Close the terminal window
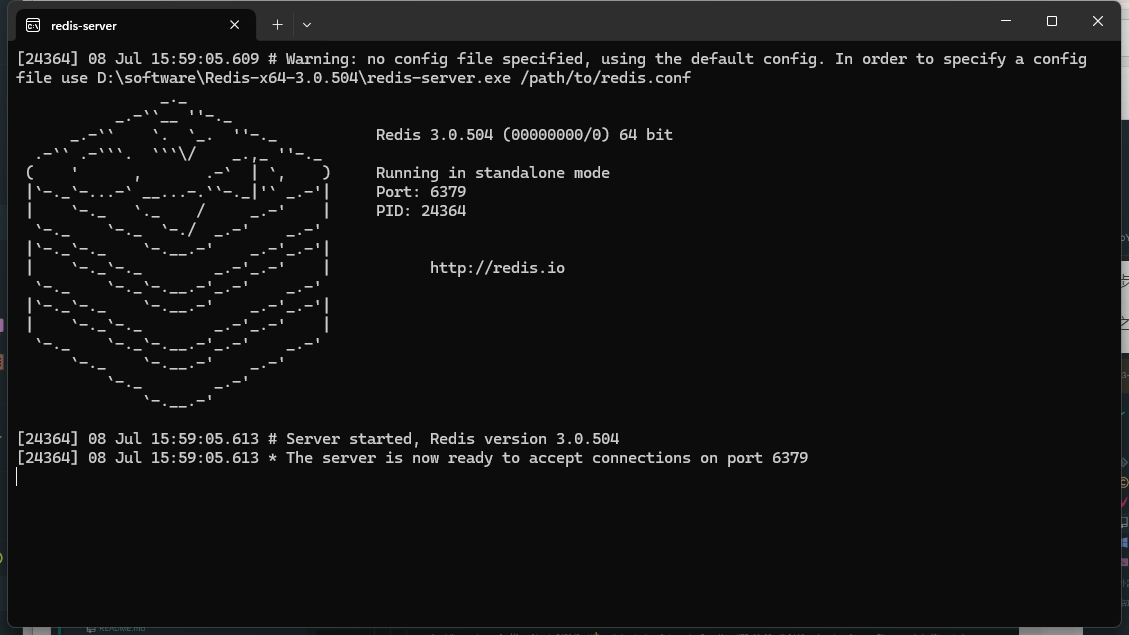This screenshot has width=1129, height=635. [1098, 21]
